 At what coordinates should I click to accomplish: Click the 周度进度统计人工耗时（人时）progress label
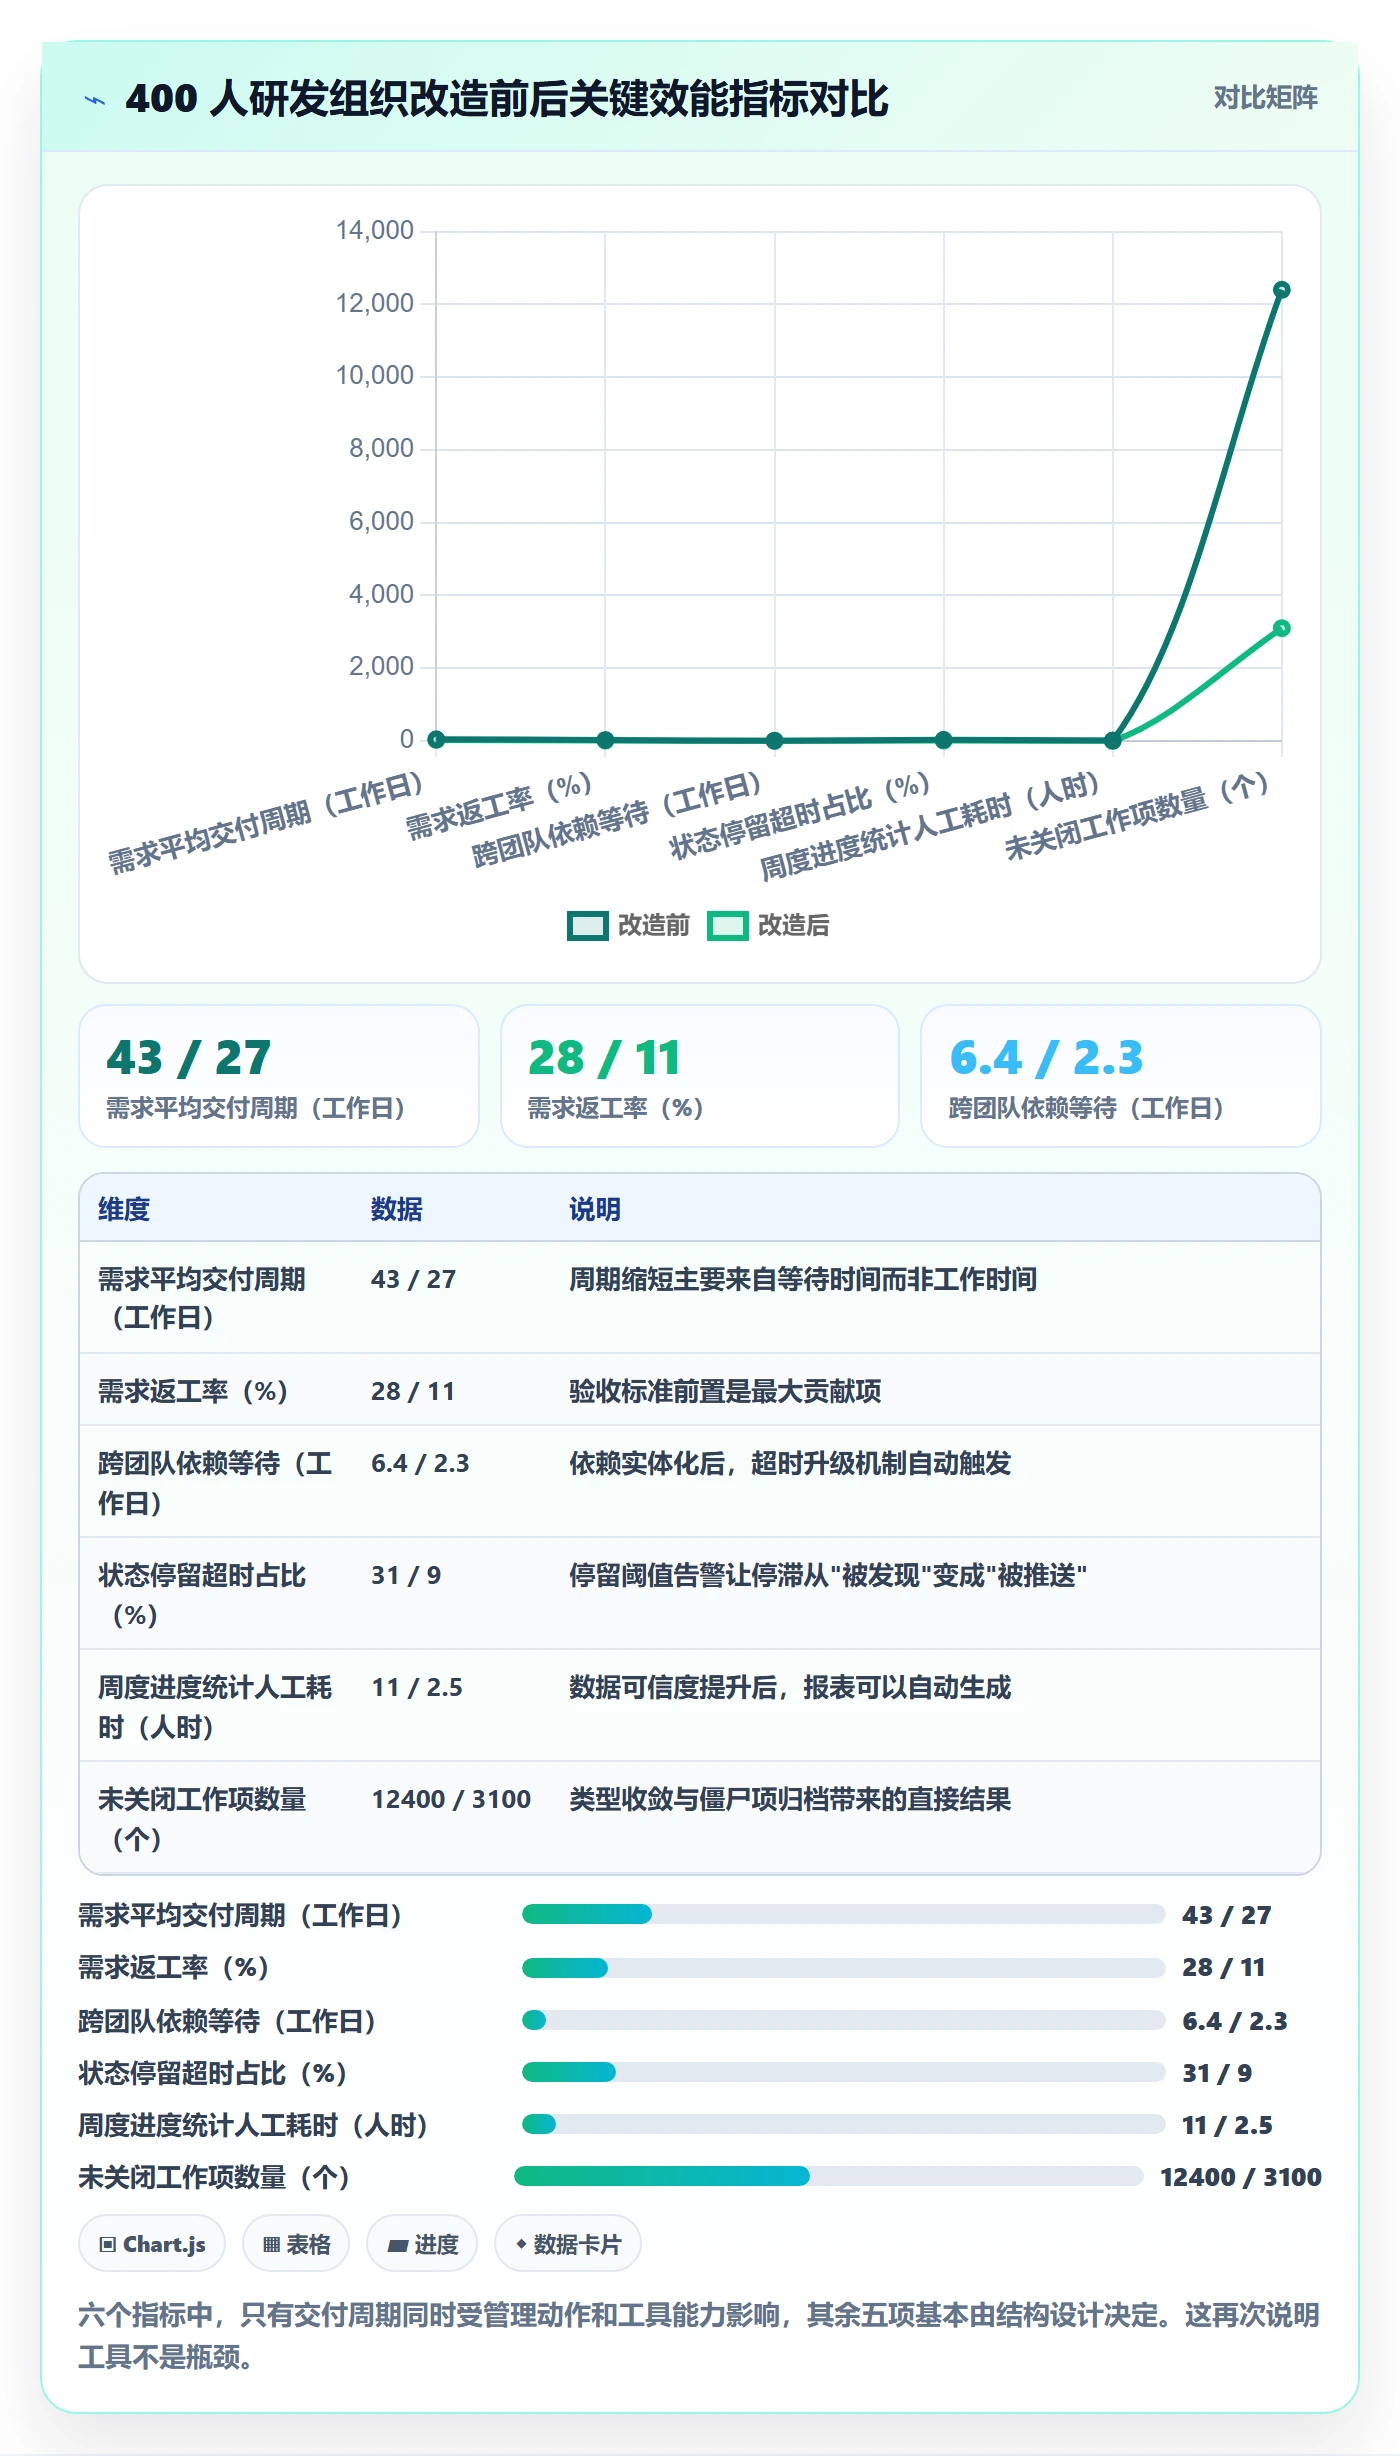coord(254,2125)
